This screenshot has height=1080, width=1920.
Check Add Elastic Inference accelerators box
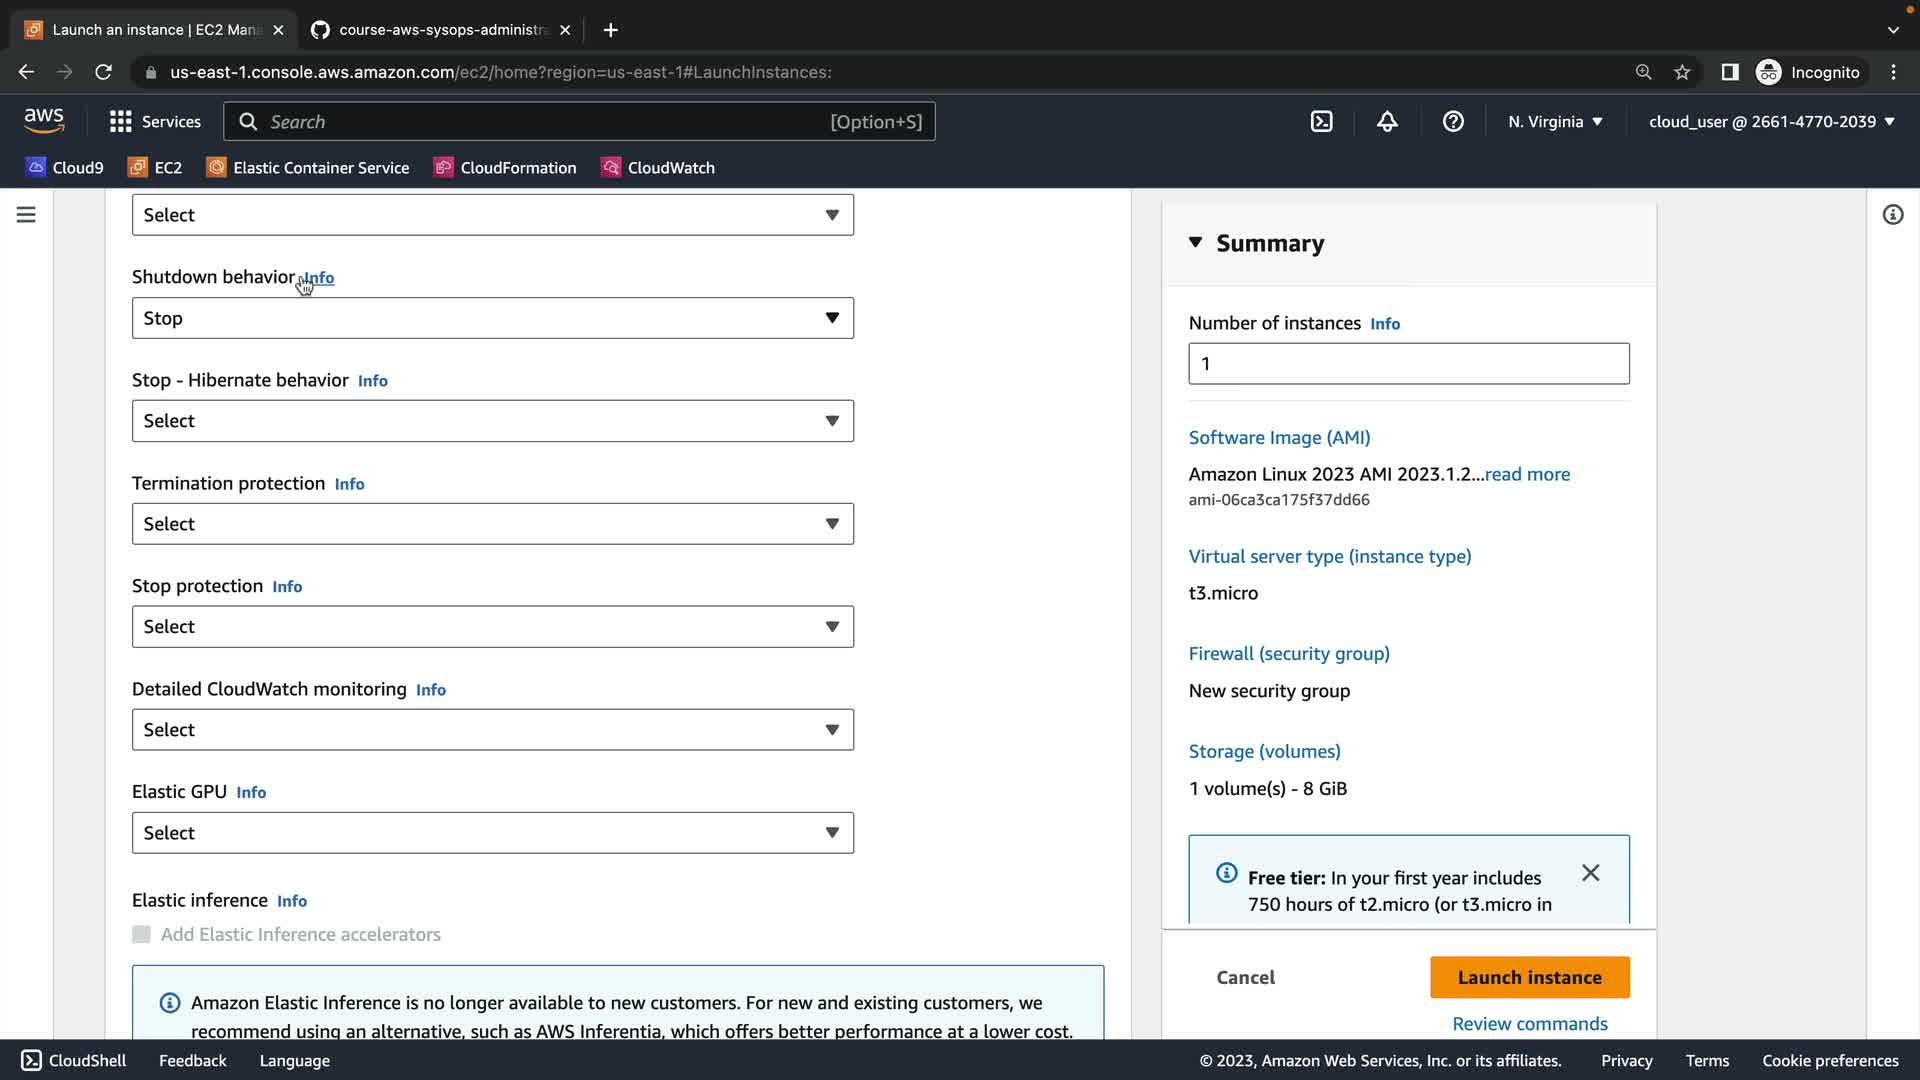(141, 934)
